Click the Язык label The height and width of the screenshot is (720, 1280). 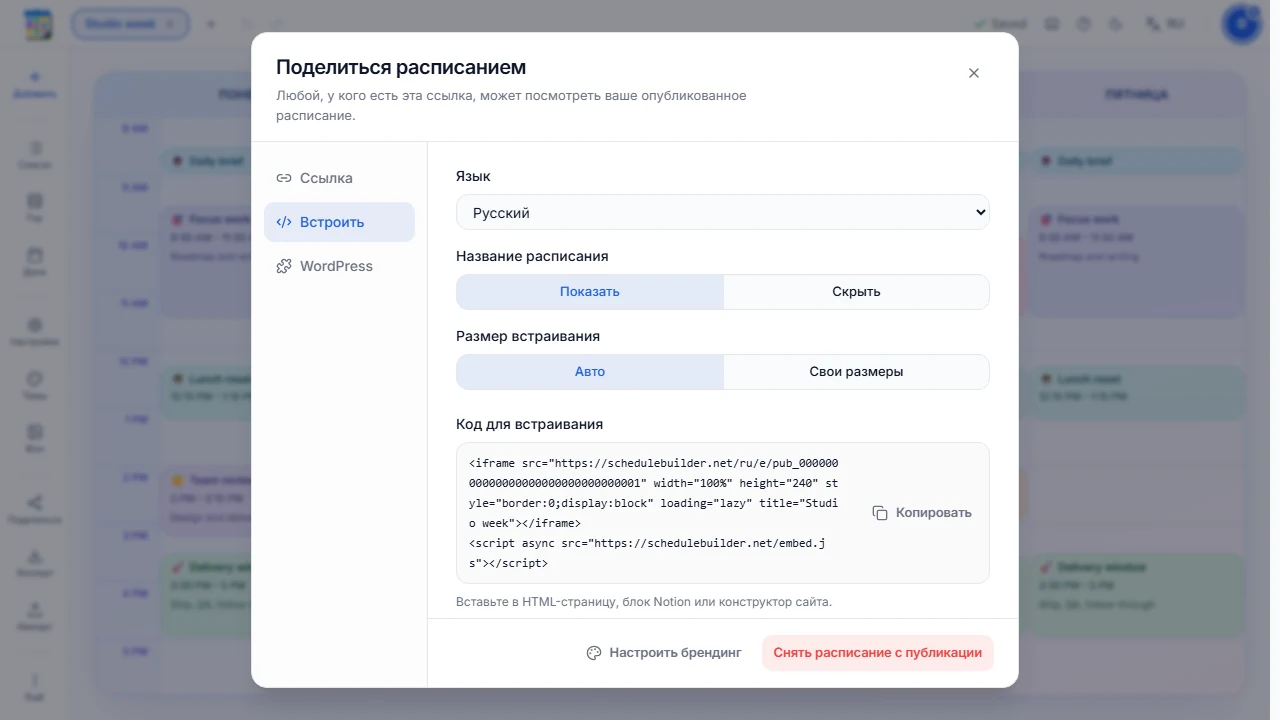click(x=473, y=176)
